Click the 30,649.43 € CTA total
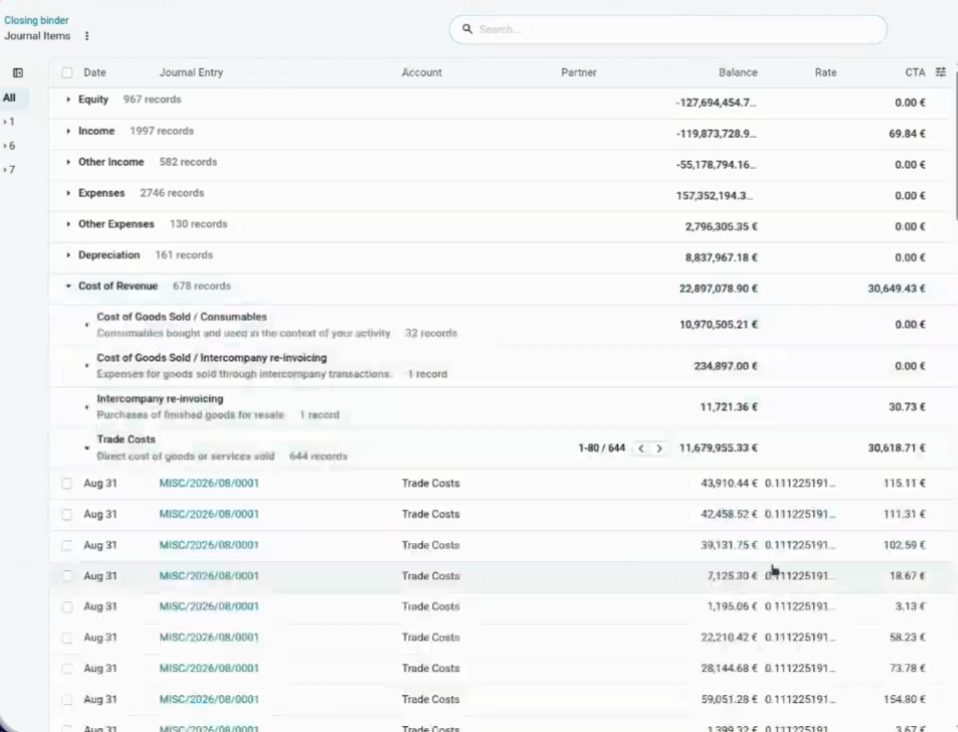Screen dimensions: 958x732 pyautogui.click(x=896, y=288)
